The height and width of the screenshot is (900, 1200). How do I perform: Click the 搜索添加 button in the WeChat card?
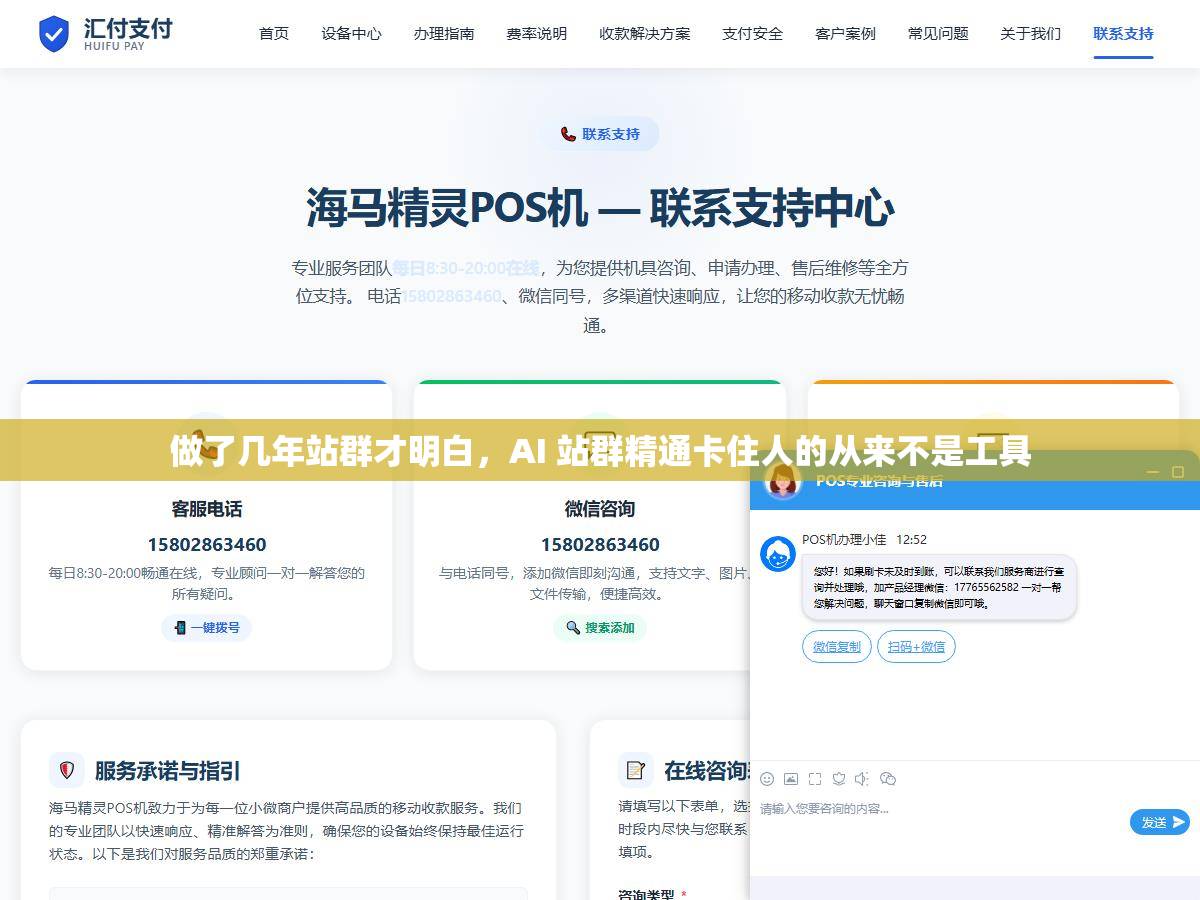click(x=600, y=628)
